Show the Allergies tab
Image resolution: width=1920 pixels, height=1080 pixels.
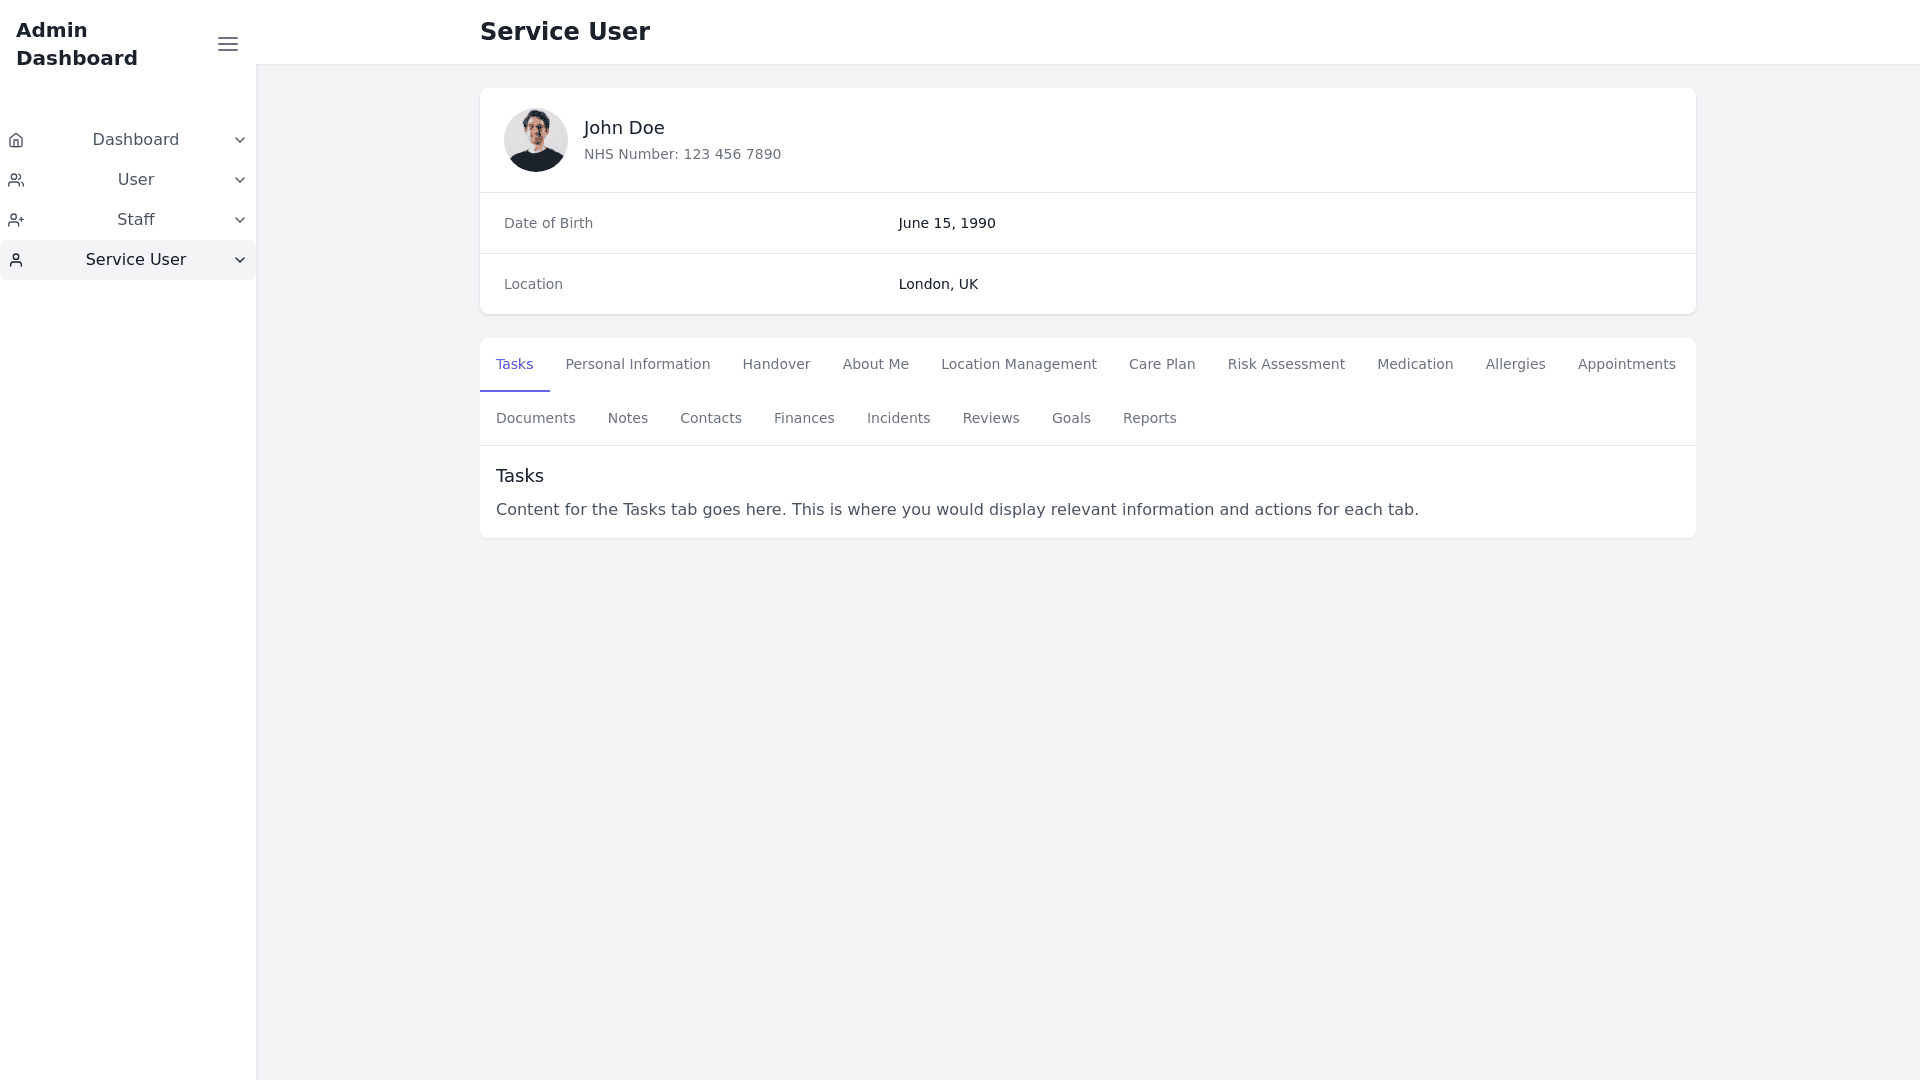click(x=1515, y=364)
